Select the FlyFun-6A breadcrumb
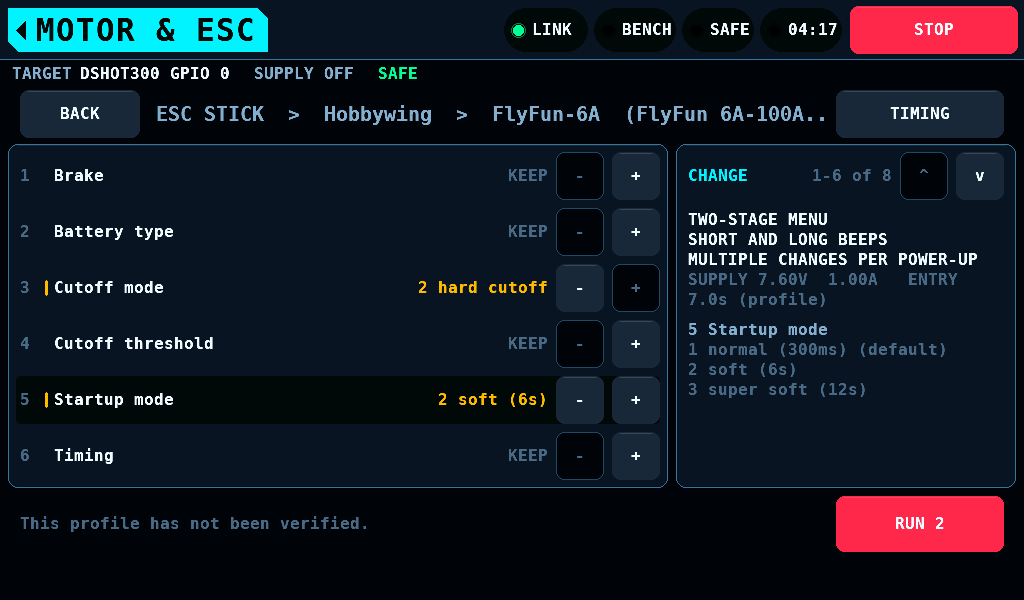 pos(546,114)
